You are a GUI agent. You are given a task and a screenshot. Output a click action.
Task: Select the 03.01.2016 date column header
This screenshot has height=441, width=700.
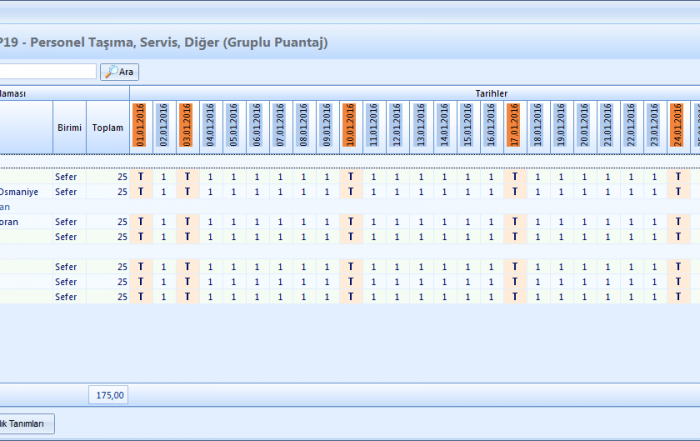(x=187, y=127)
